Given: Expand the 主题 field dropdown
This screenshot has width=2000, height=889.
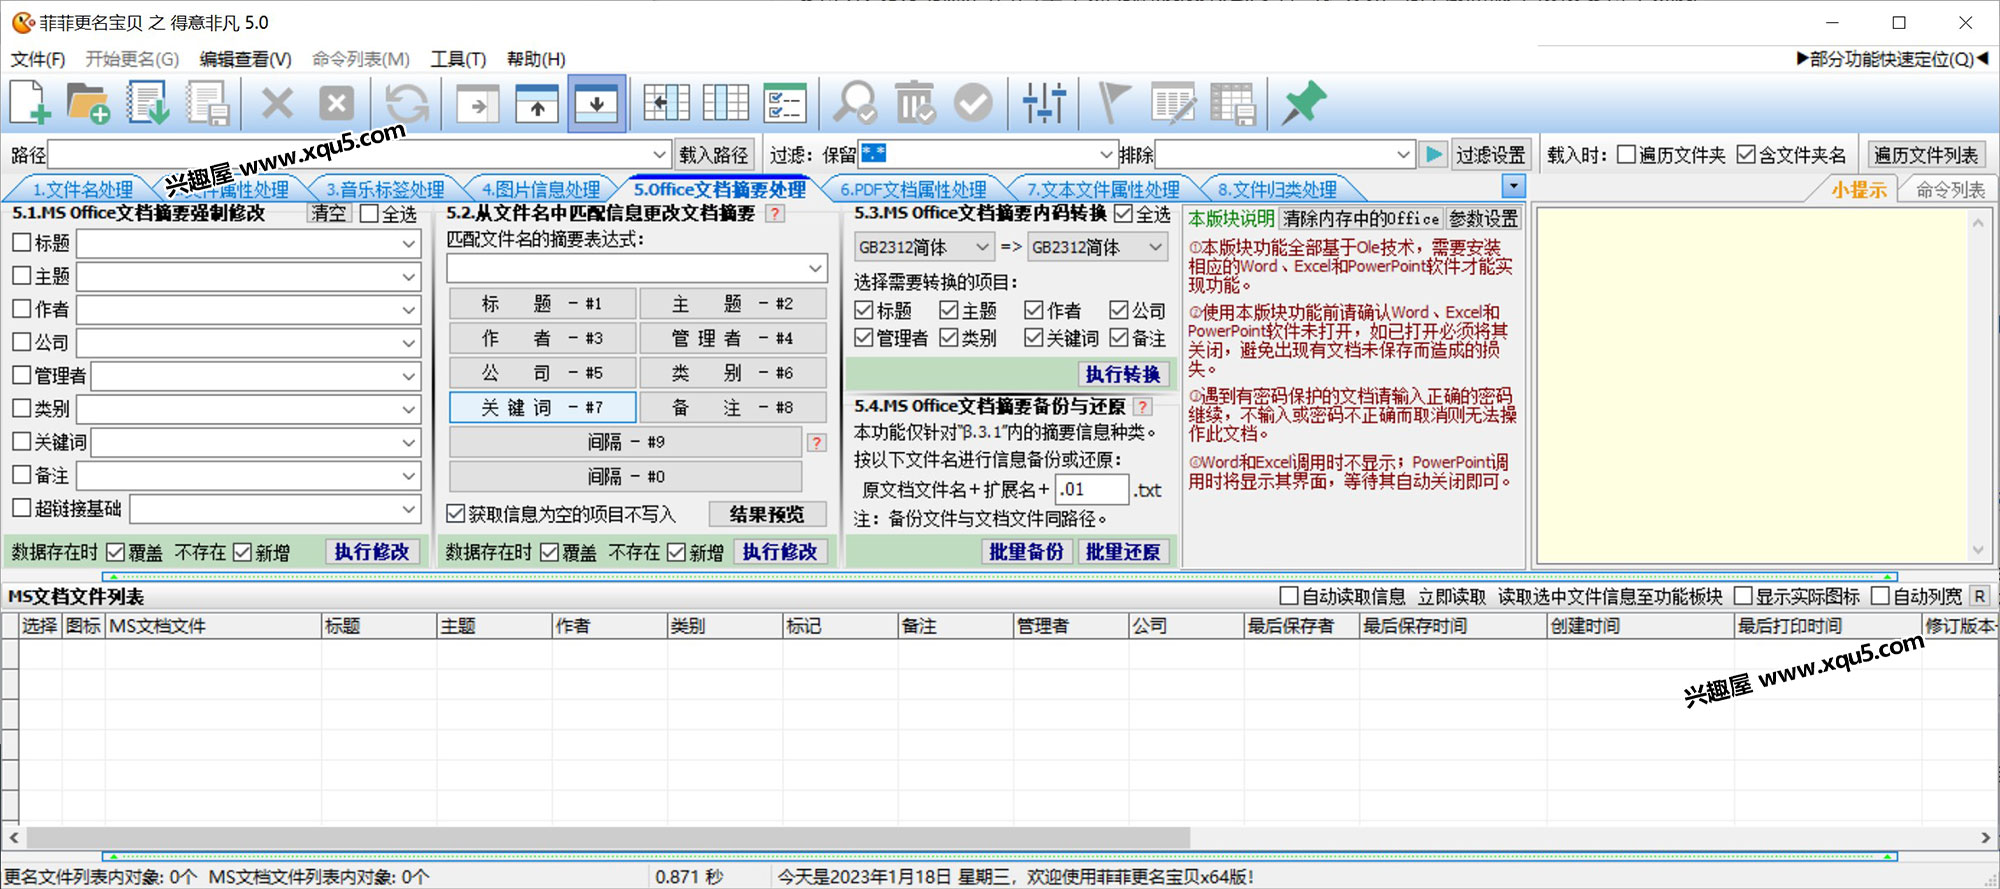Looking at the screenshot, I should tap(408, 277).
